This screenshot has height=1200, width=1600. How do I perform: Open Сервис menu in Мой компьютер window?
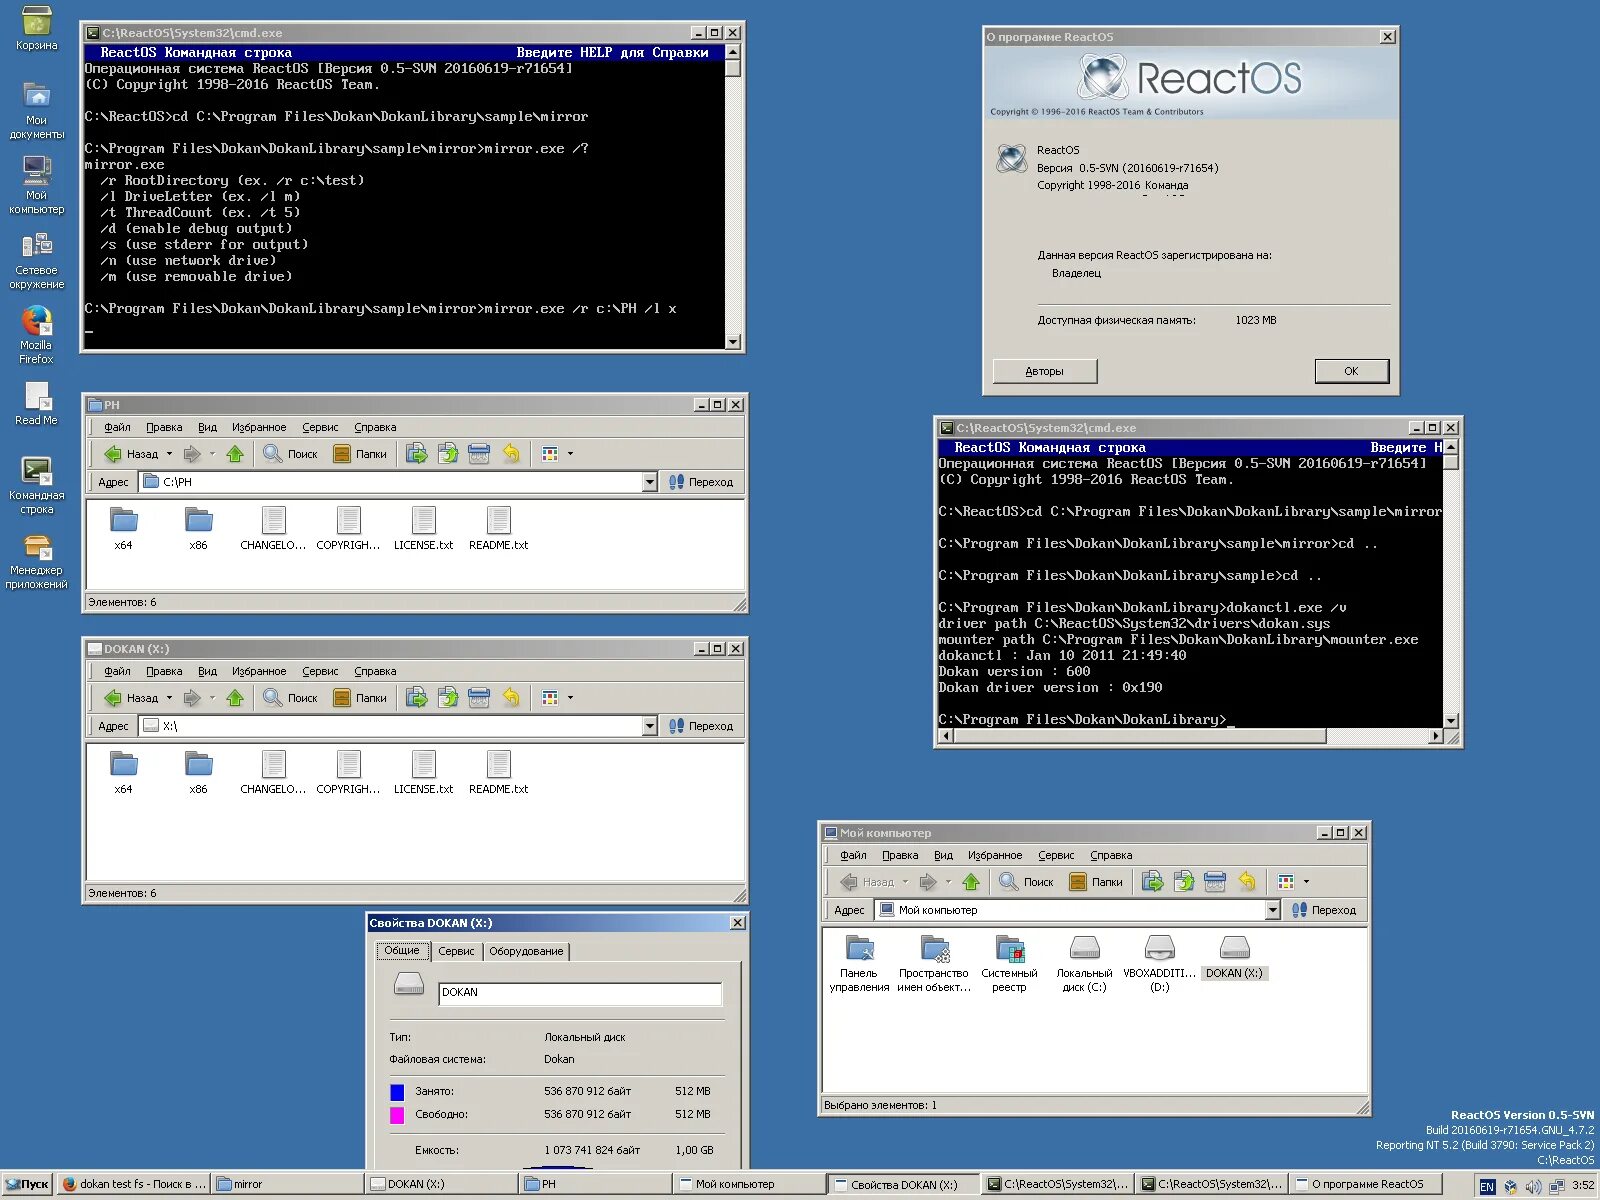pyautogui.click(x=1056, y=855)
